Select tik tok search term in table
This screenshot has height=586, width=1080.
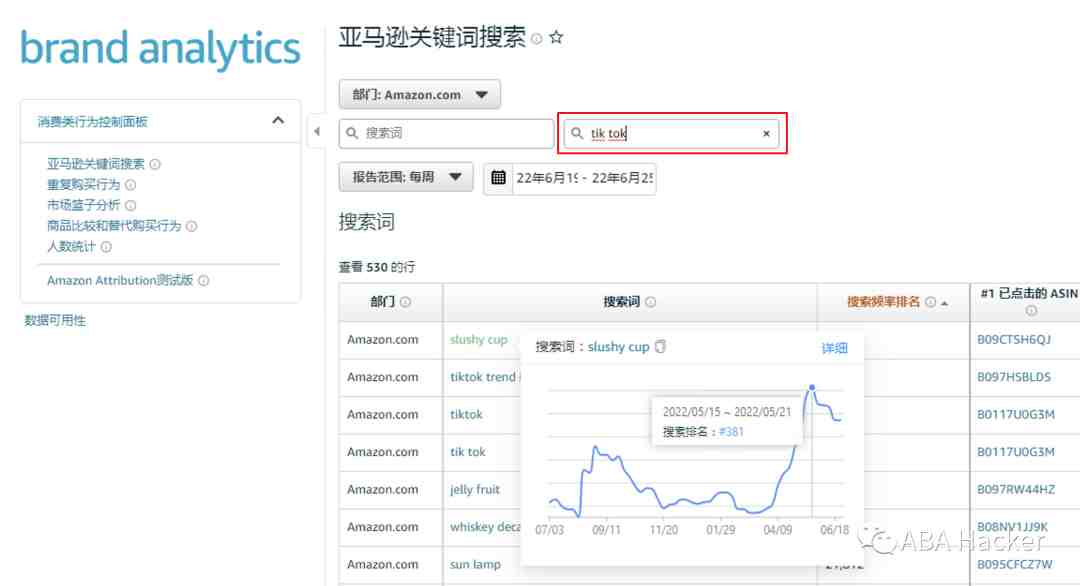coord(468,452)
